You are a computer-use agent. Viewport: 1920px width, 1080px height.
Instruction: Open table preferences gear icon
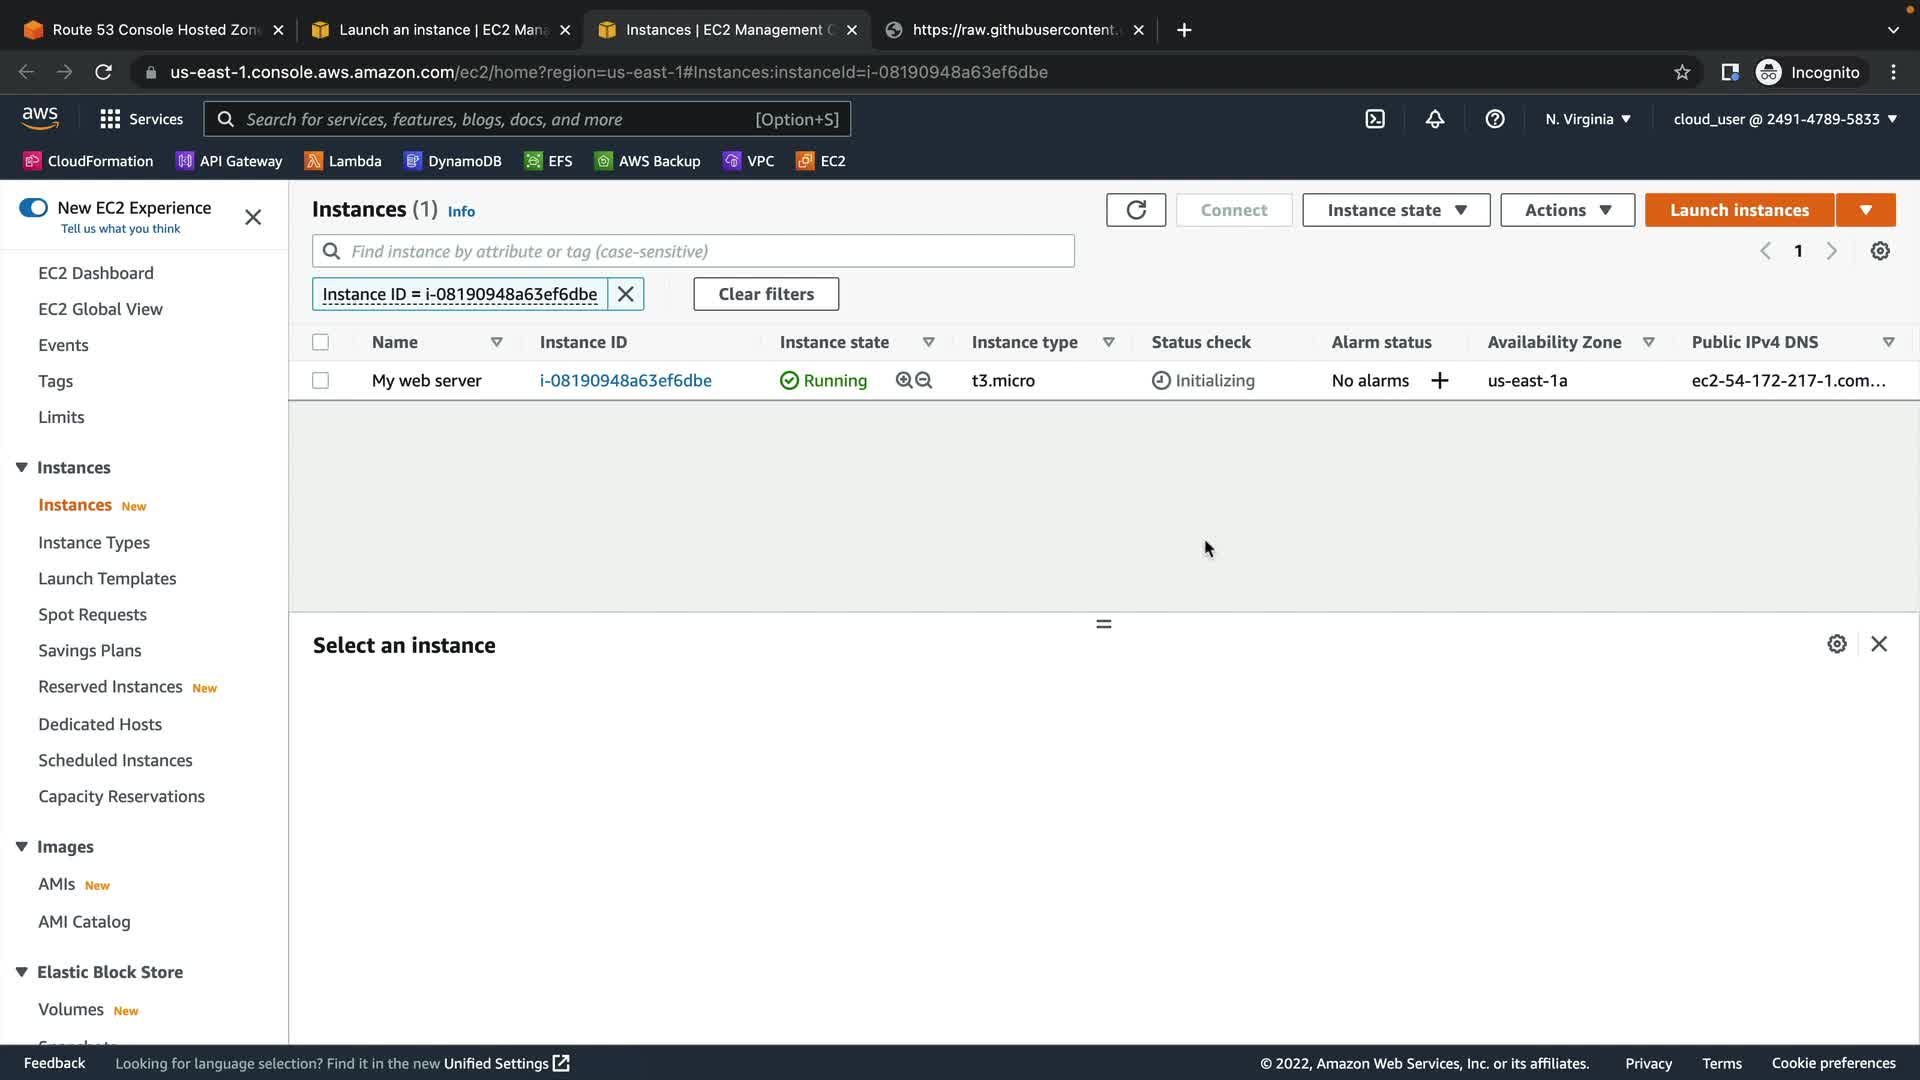click(1880, 251)
